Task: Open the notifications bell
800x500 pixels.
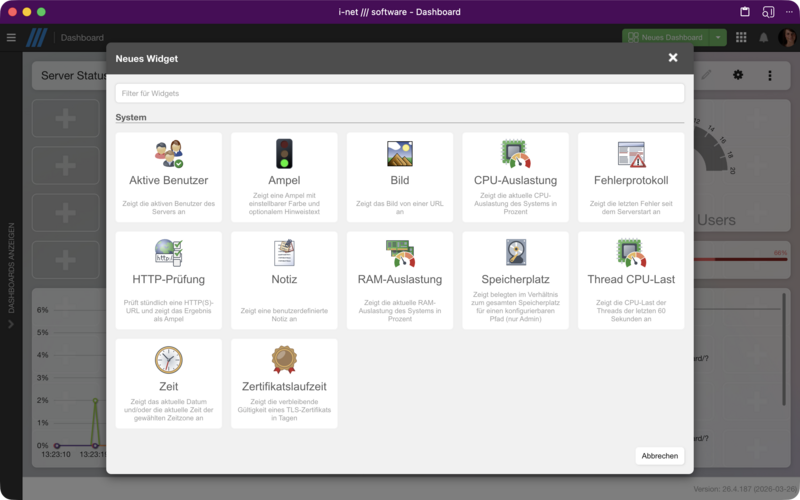Action: pyautogui.click(x=764, y=37)
